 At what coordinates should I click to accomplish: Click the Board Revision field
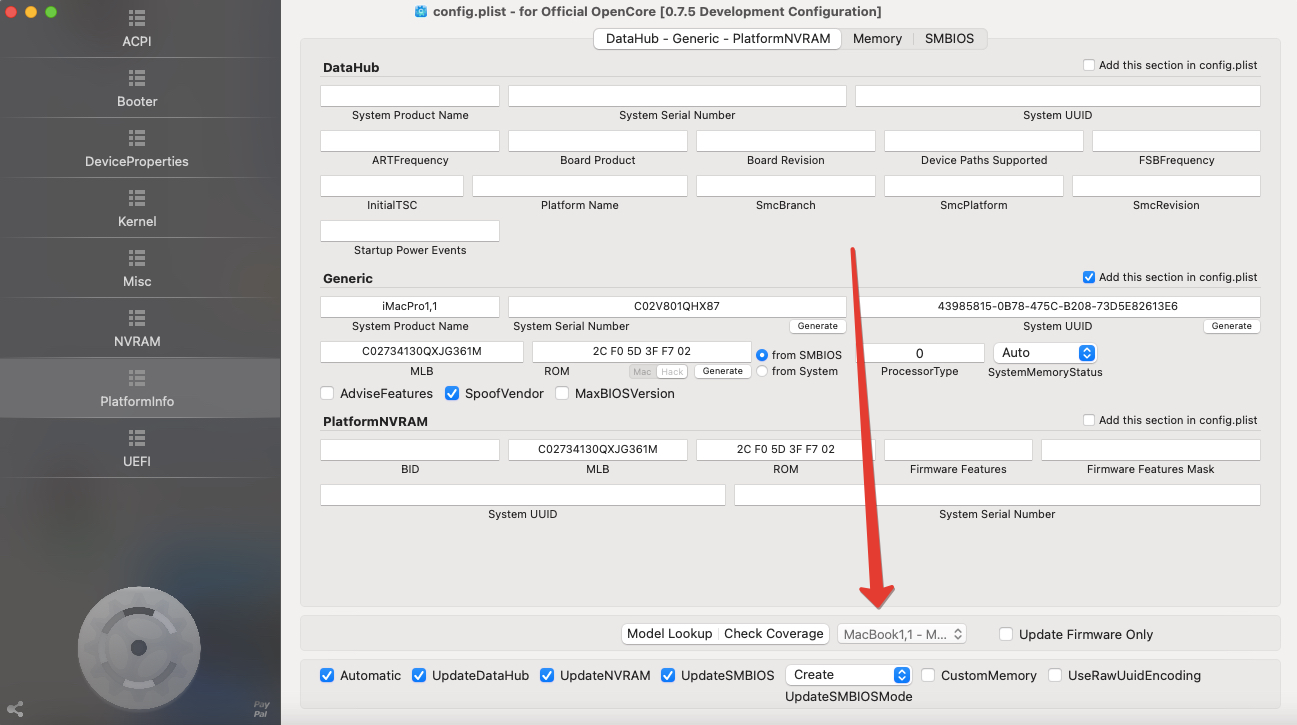(x=786, y=141)
